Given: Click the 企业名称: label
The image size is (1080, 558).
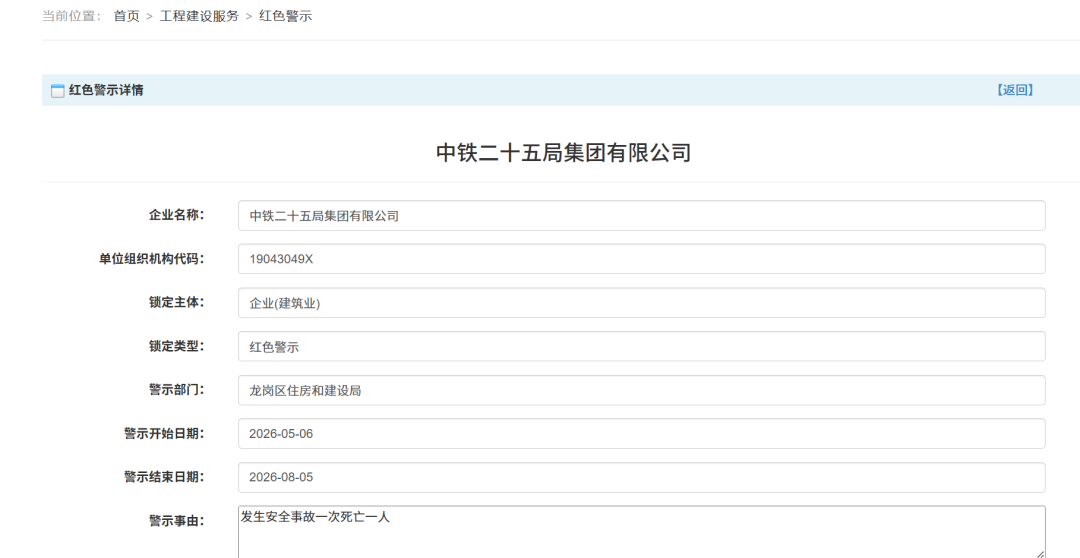Looking at the screenshot, I should (x=176, y=215).
